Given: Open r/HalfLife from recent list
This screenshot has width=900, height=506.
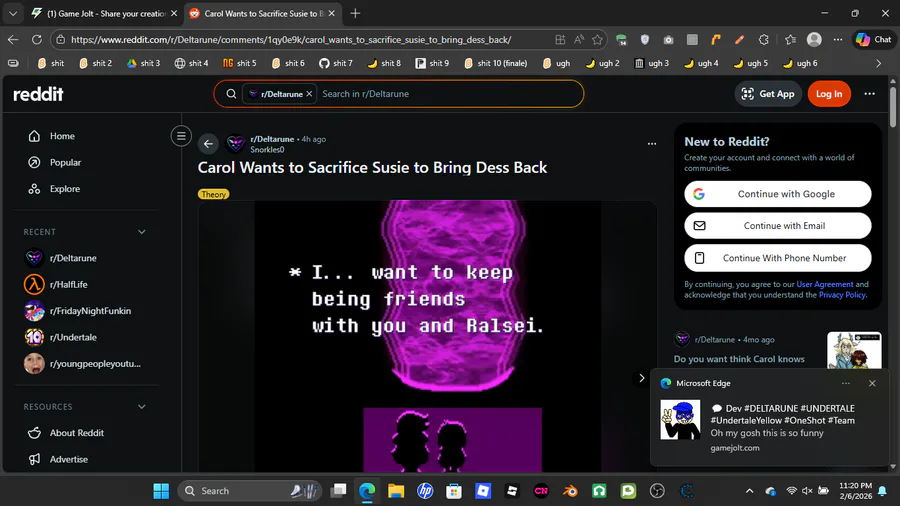Looking at the screenshot, I should tap(68, 285).
